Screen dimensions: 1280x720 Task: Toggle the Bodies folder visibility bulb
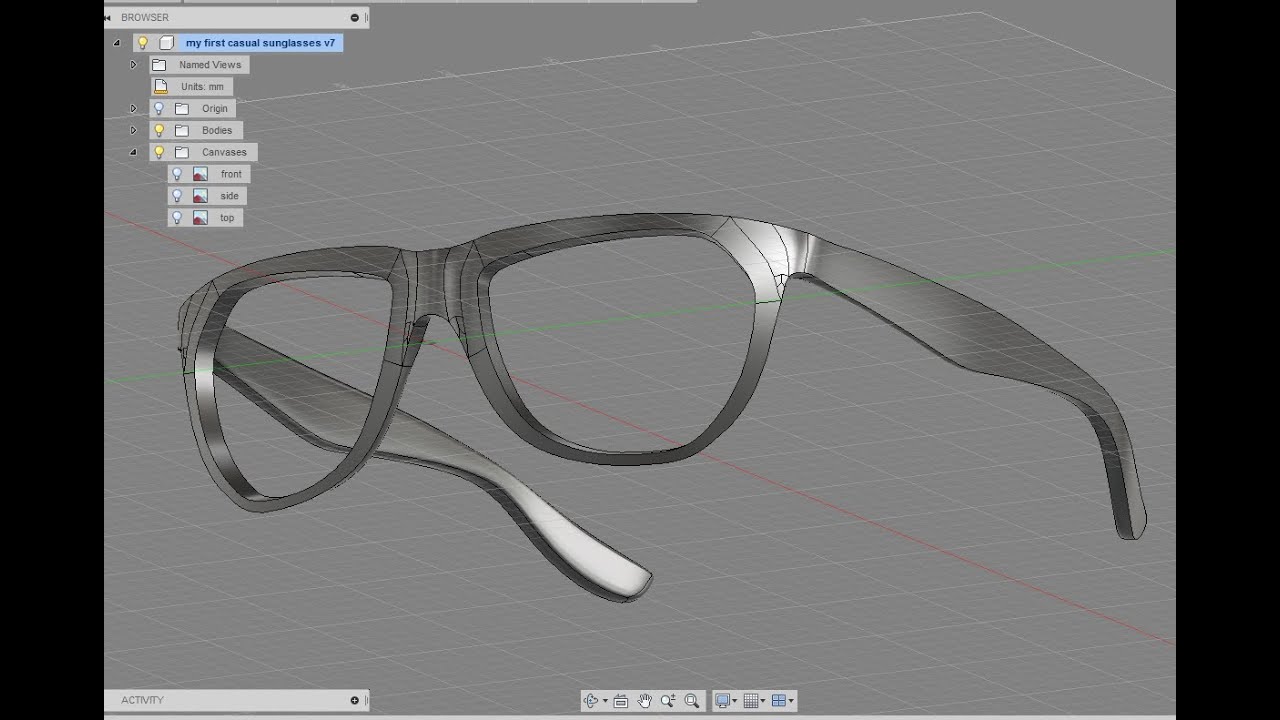pyautogui.click(x=158, y=130)
